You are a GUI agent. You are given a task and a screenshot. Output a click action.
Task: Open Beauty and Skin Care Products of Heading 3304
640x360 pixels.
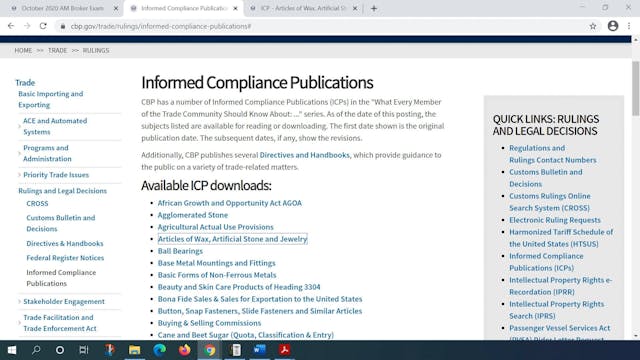tap(239, 287)
